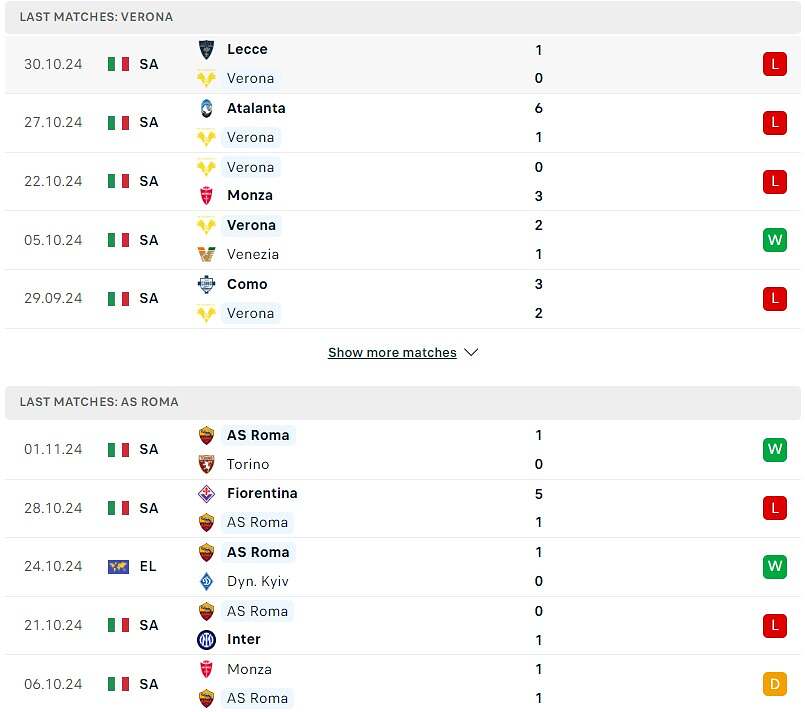Viewport: 805px width, 712px height.
Task: Click the Como club crest icon
Action: 206,284
